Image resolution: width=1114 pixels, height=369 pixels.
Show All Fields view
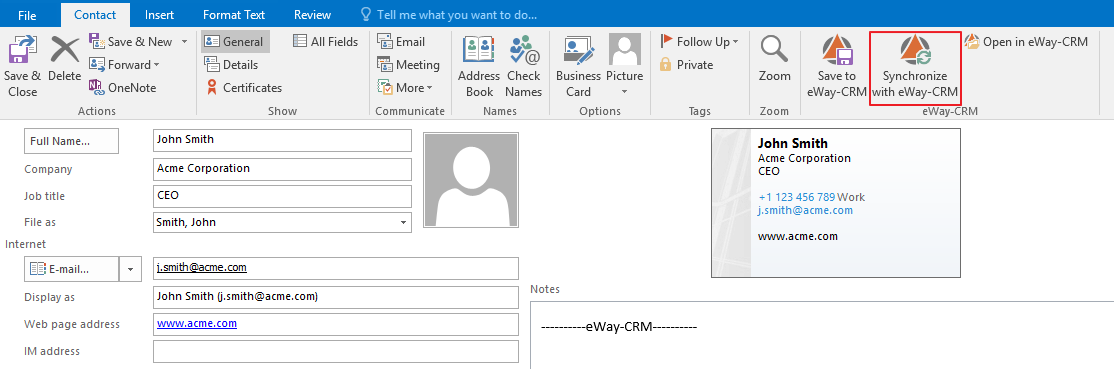point(325,41)
